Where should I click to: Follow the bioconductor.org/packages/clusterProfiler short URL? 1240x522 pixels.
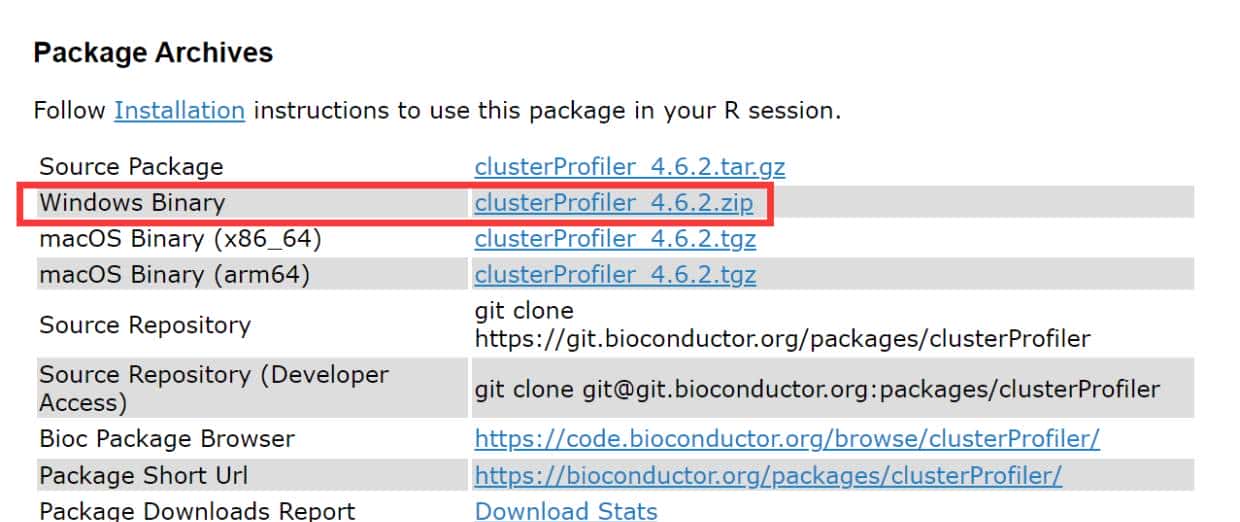click(768, 476)
